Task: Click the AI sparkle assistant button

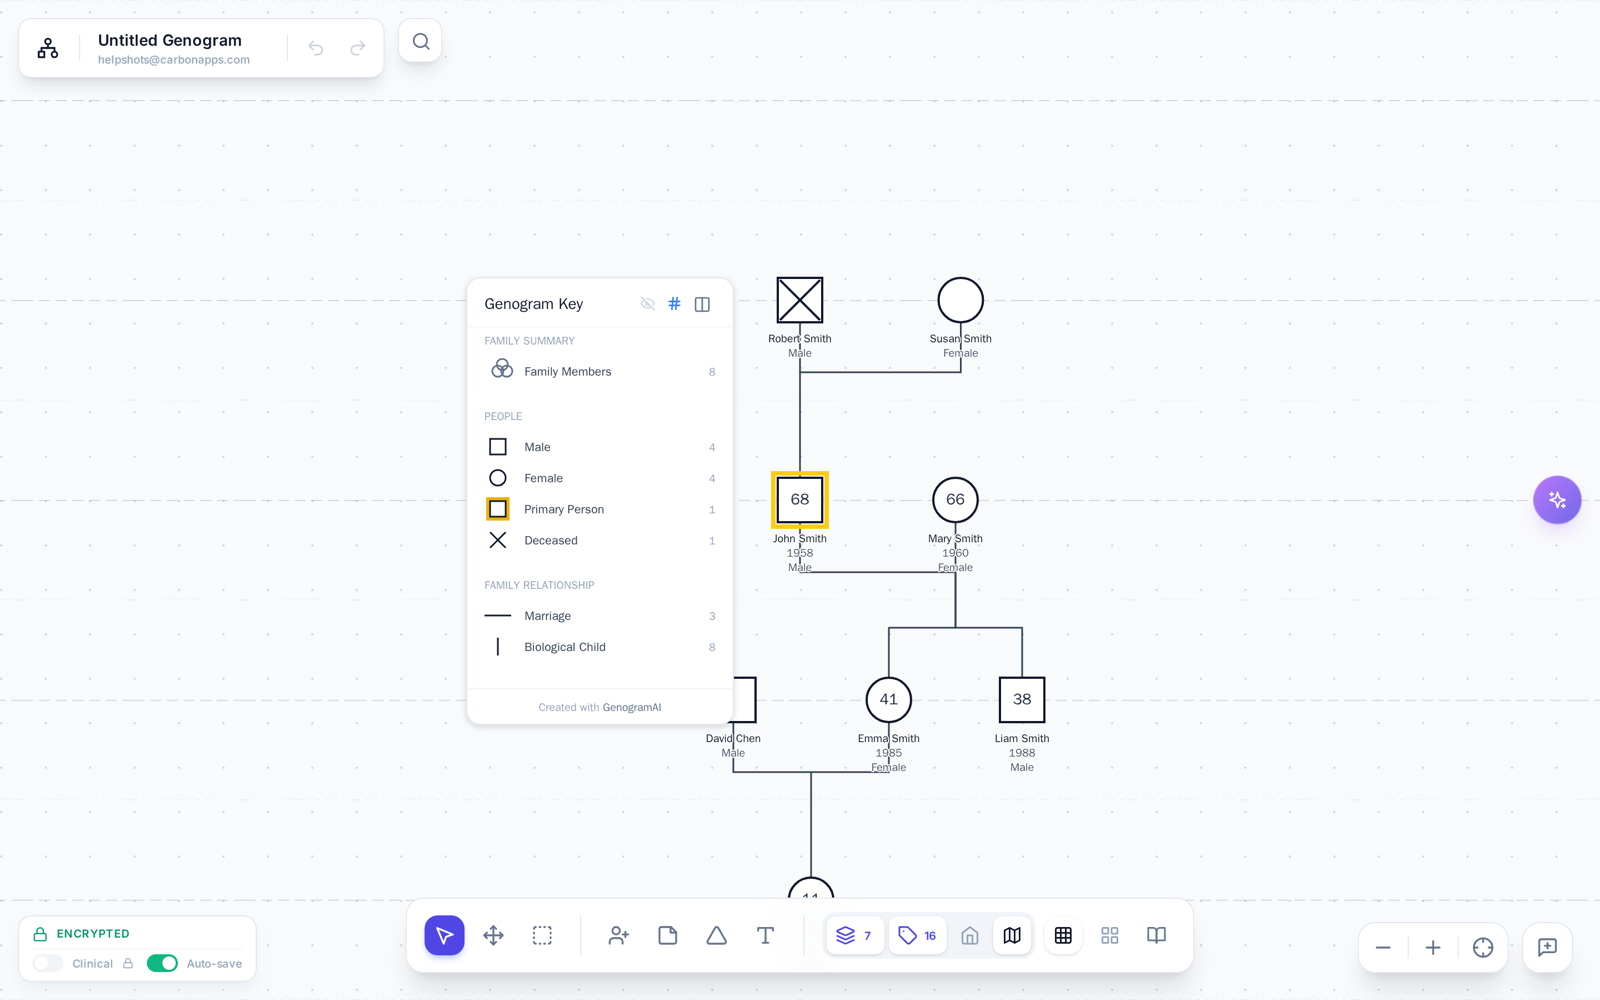Action: point(1557,500)
